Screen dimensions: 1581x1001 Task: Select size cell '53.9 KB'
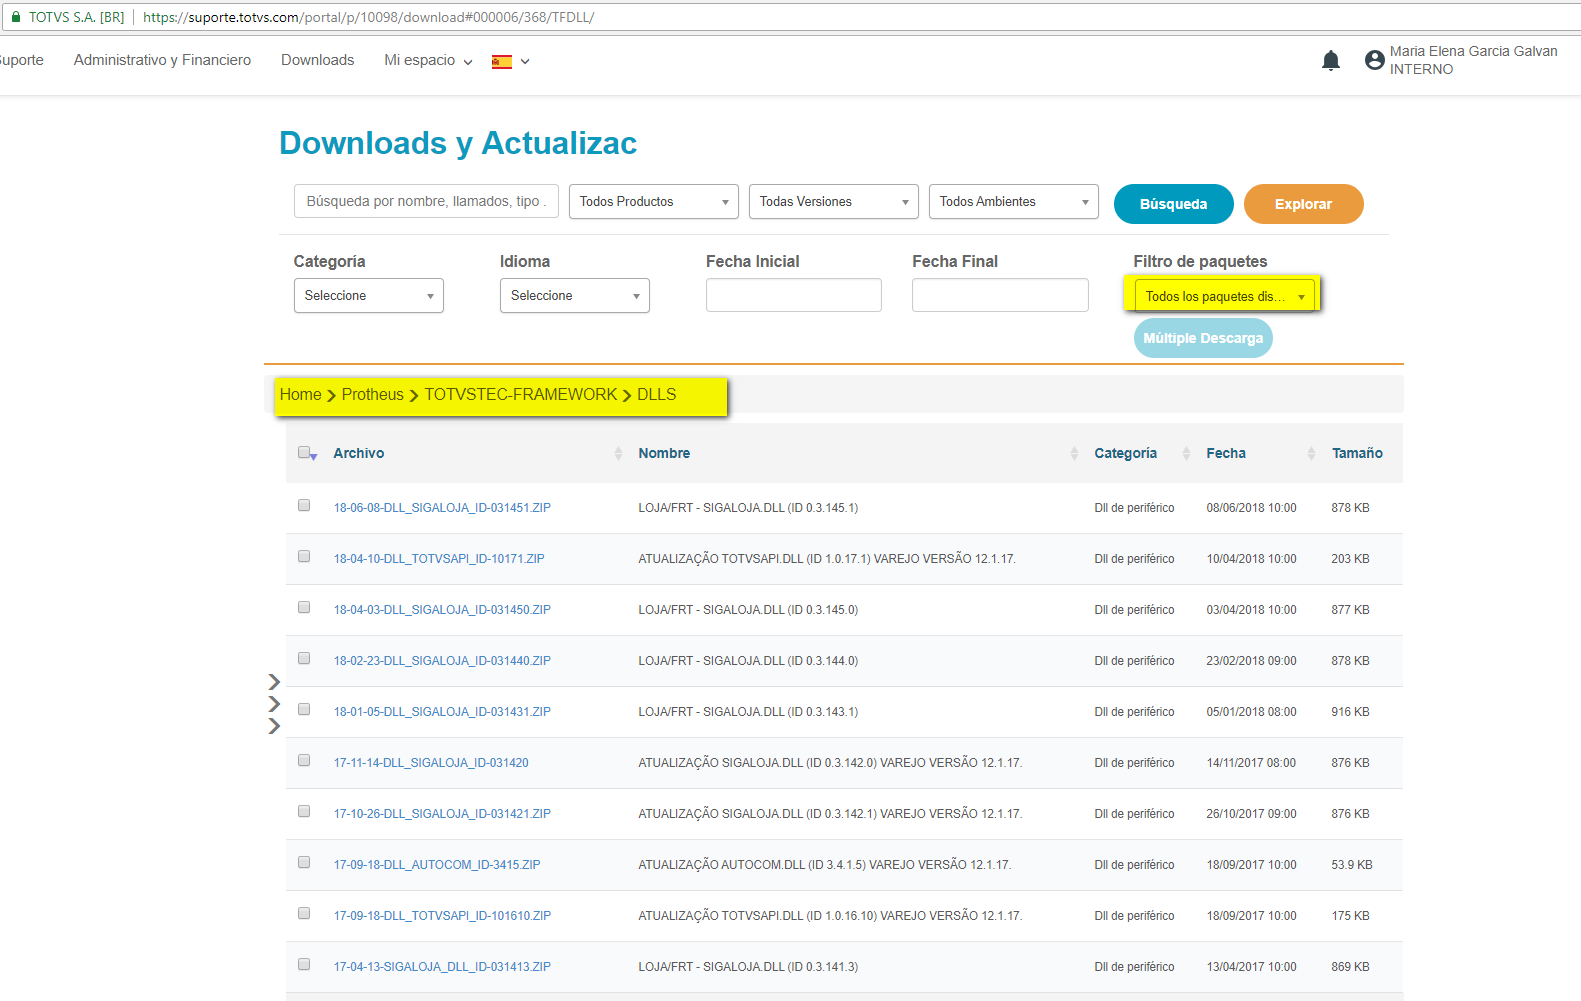[x=1352, y=865]
